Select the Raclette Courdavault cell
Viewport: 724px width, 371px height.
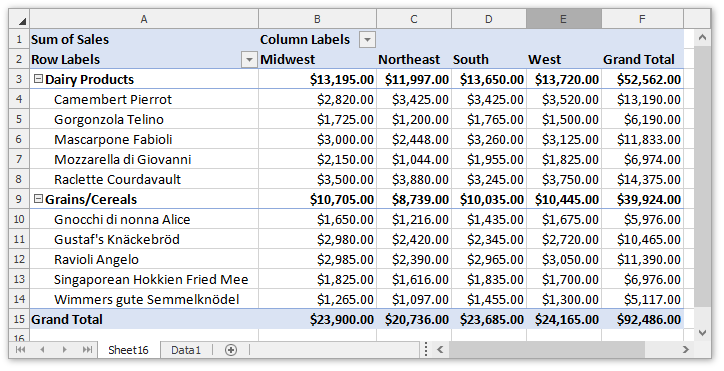click(144, 179)
